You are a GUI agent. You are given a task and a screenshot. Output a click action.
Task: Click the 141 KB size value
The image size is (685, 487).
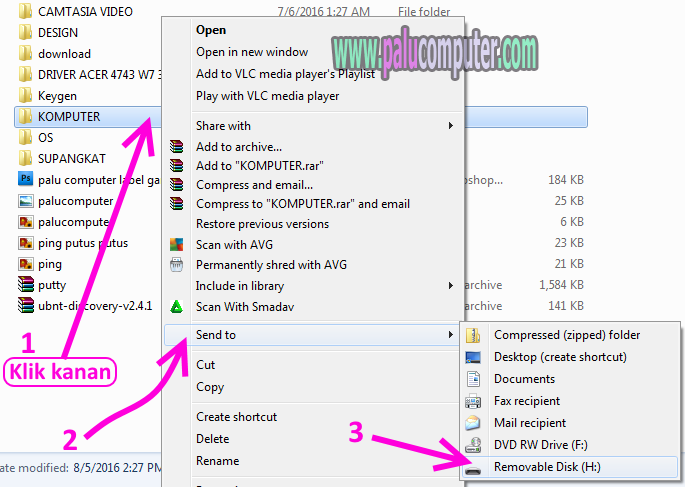coord(566,306)
